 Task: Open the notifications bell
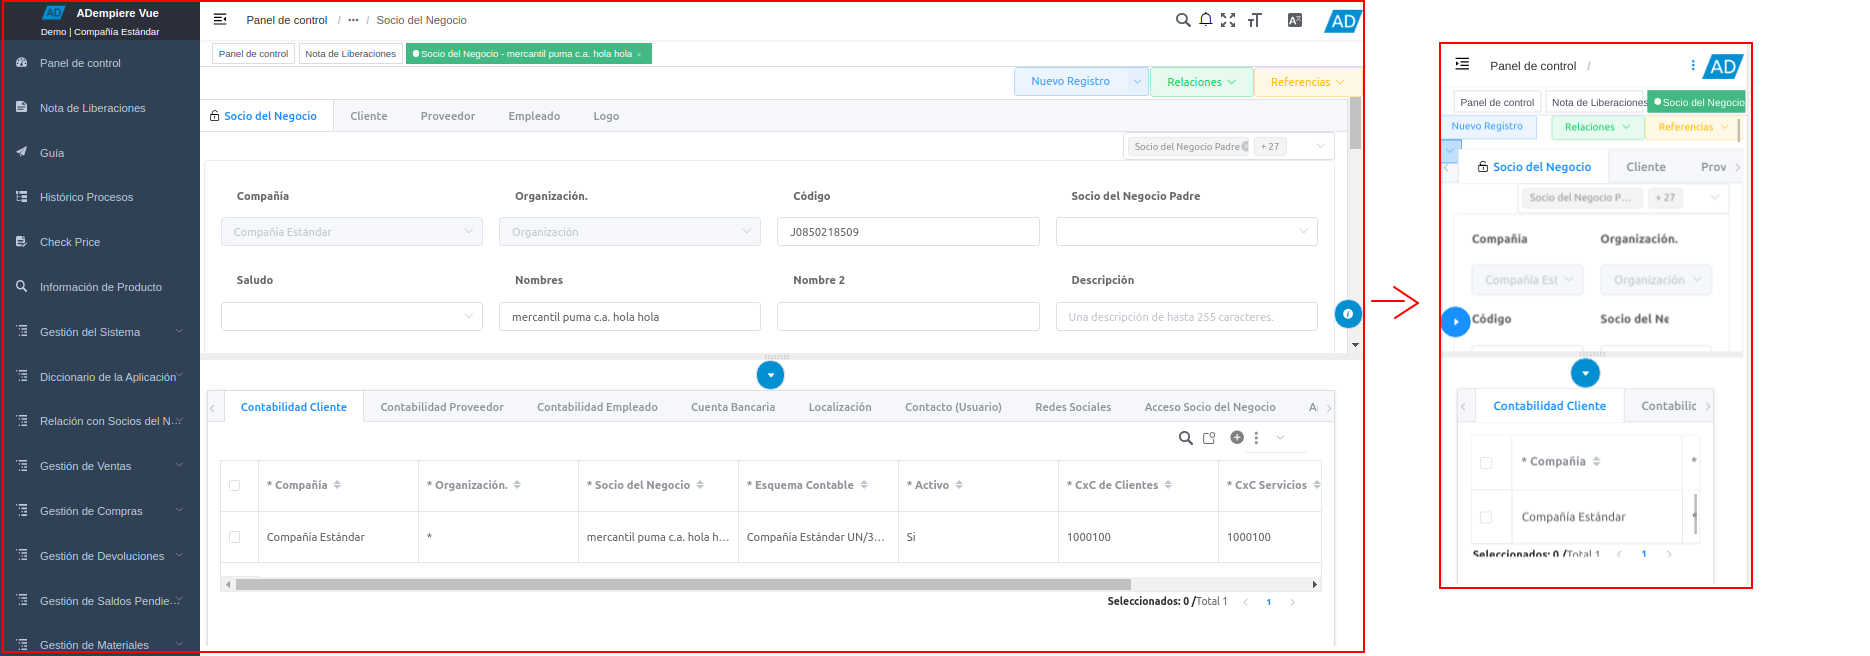[1206, 20]
